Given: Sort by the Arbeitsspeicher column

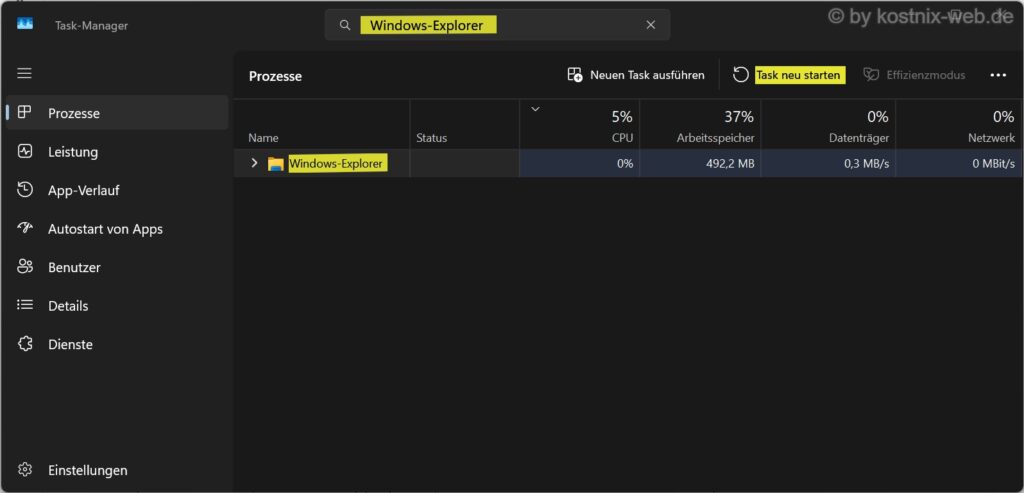Looking at the screenshot, I should pos(700,123).
